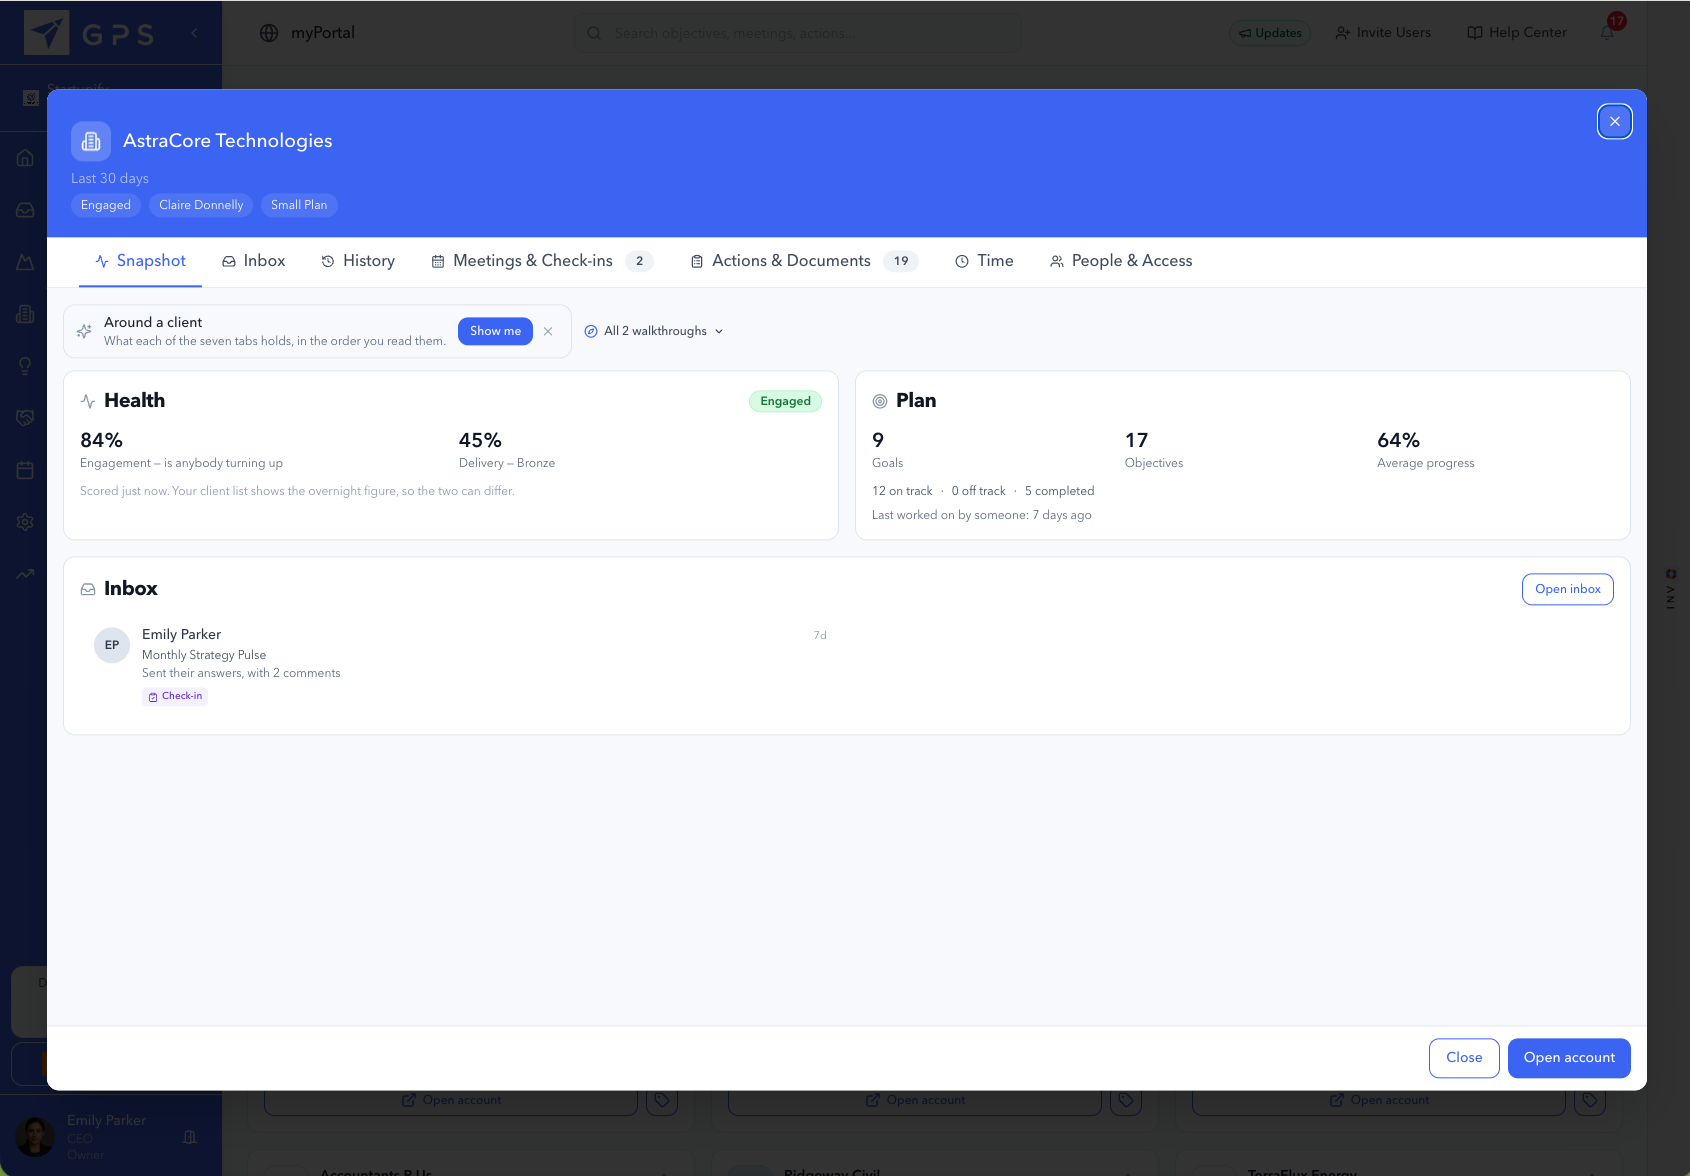Click the notifications bell icon
The width and height of the screenshot is (1690, 1176).
click(1607, 33)
